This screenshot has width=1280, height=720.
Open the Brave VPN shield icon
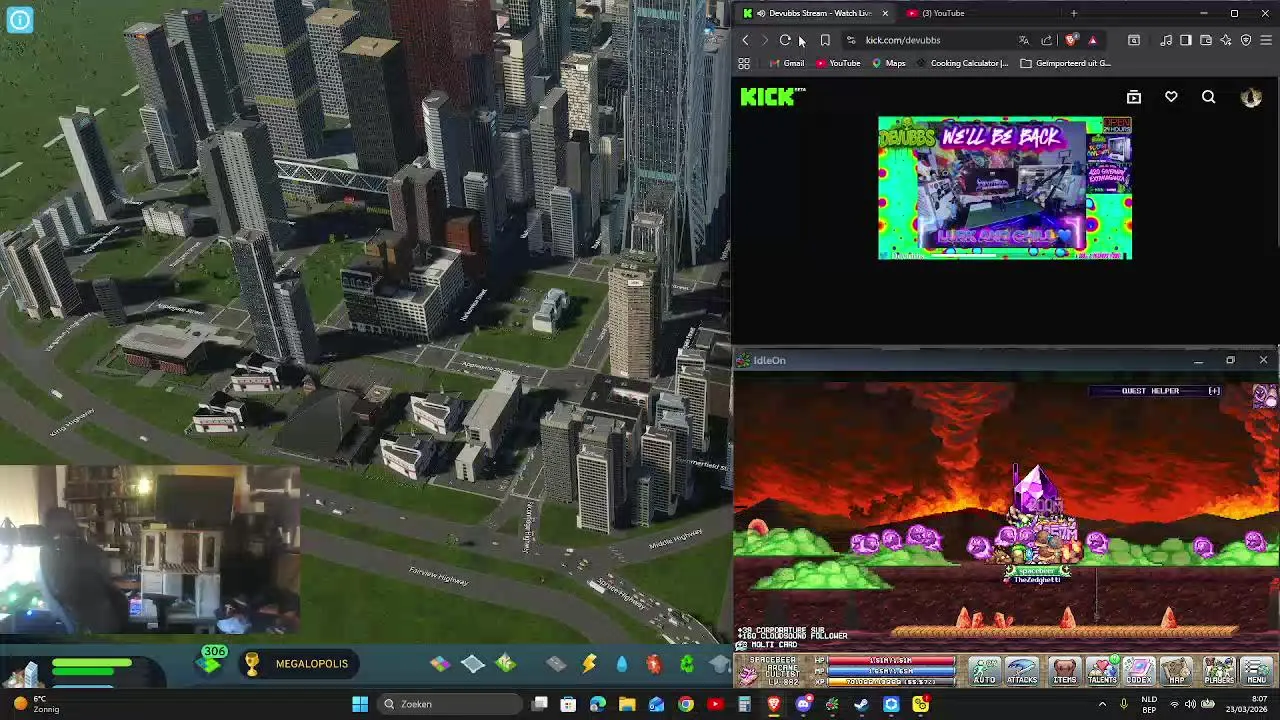click(x=1246, y=40)
